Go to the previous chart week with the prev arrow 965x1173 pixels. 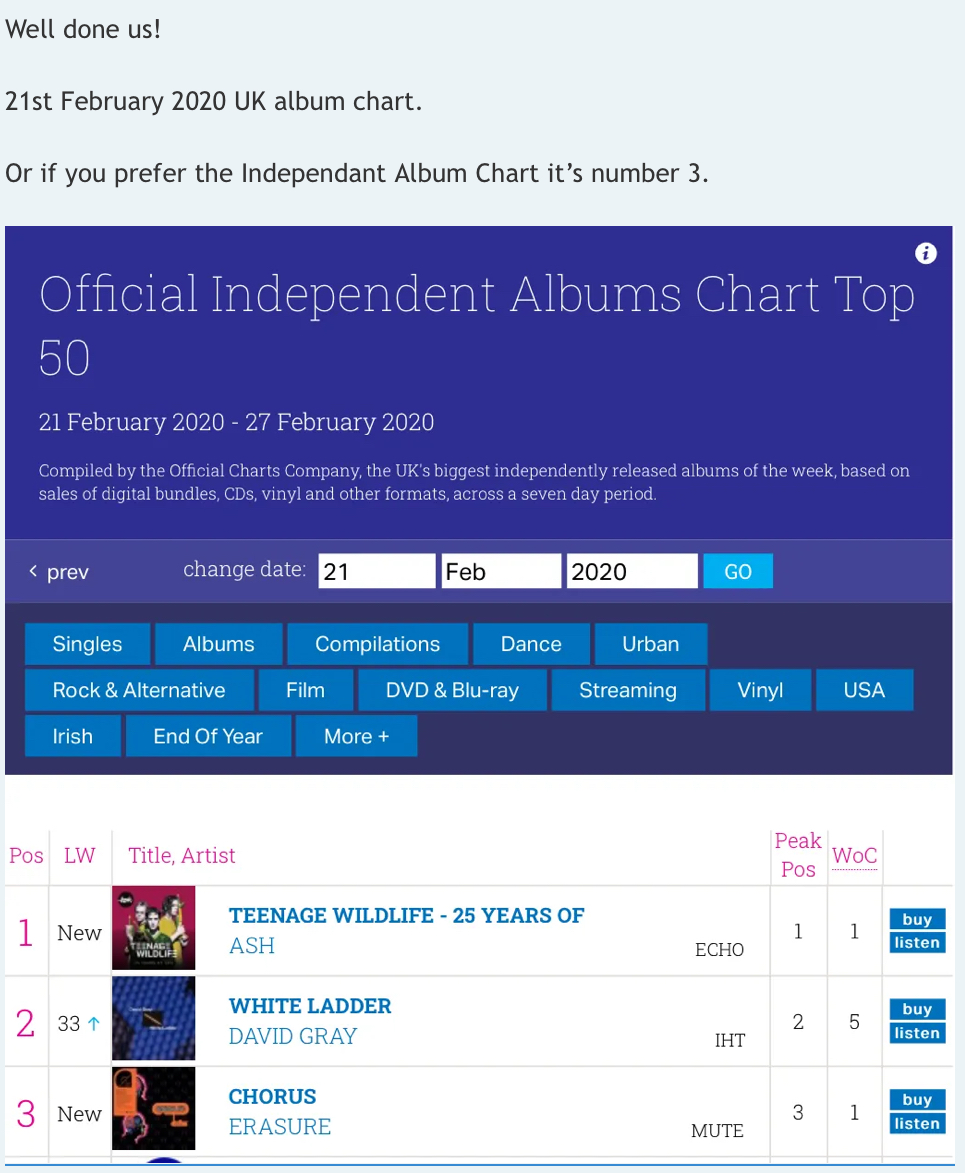[x=59, y=572]
